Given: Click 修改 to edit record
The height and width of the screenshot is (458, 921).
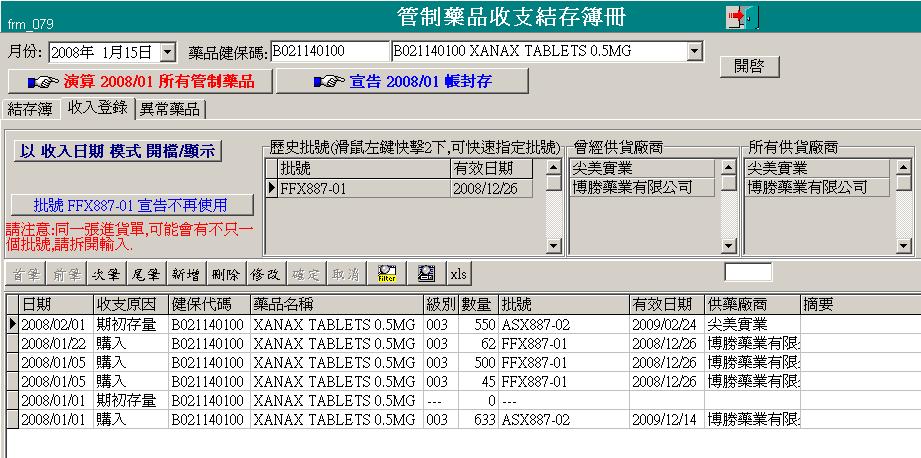Looking at the screenshot, I should click(x=266, y=274).
